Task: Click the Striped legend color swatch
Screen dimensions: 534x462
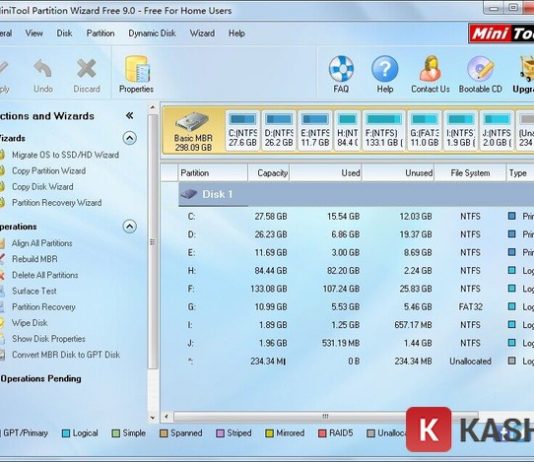Action: coord(221,433)
